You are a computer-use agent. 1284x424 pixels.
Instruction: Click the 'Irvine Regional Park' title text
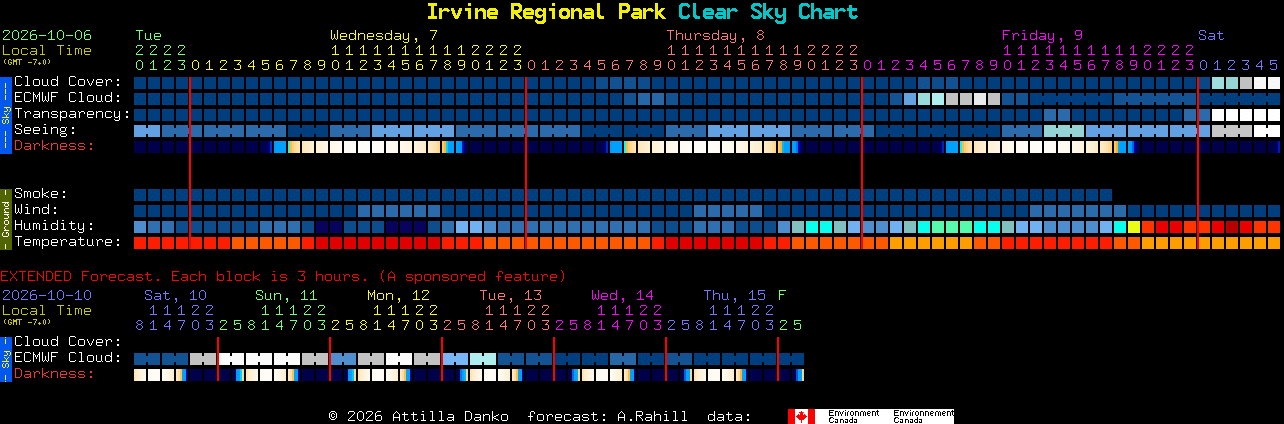pos(548,12)
